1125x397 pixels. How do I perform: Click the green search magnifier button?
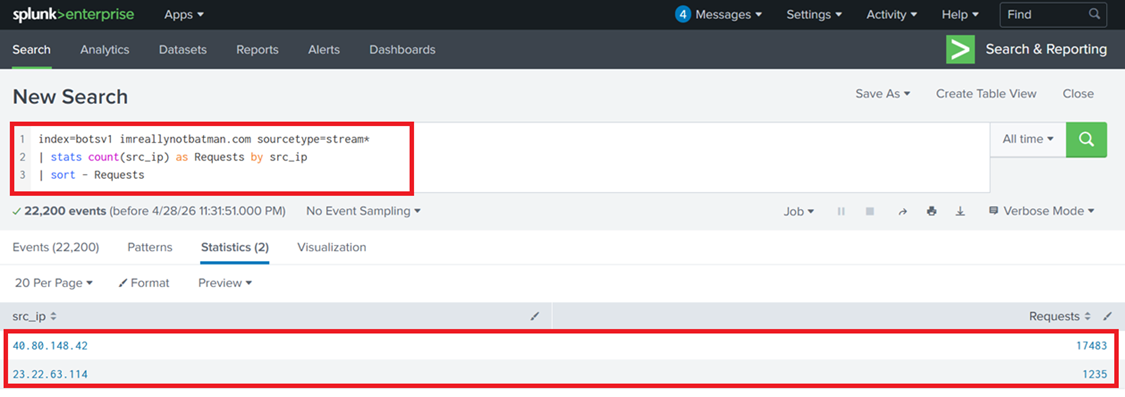click(1086, 139)
